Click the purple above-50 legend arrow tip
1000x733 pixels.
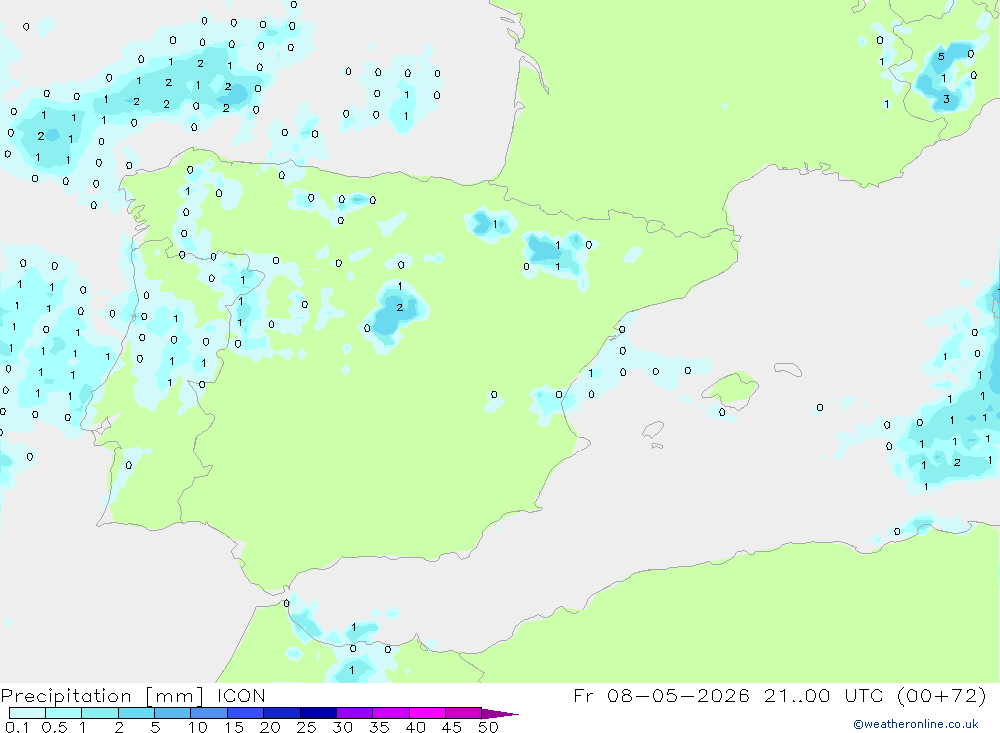tap(500, 714)
